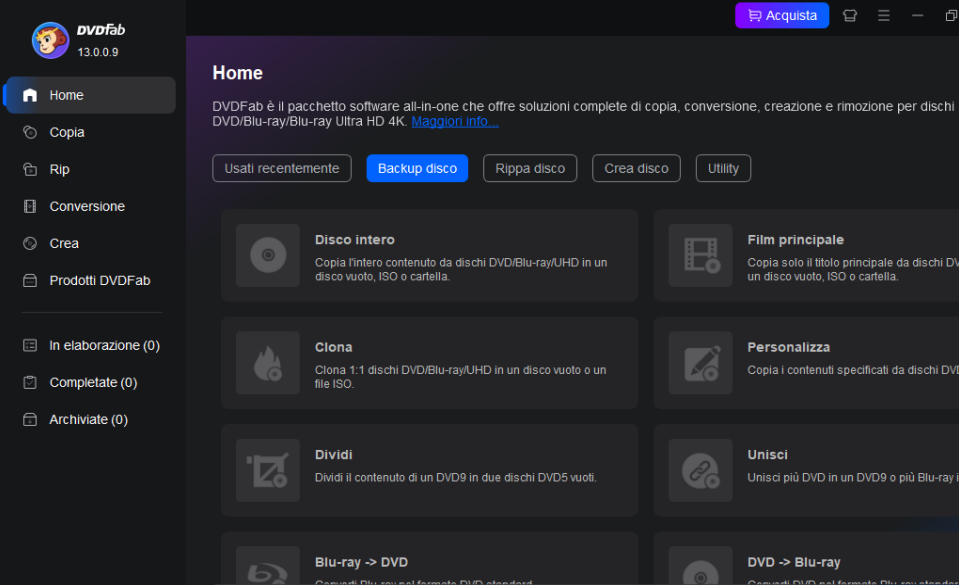Click the Rip sidebar icon

[x=30, y=169]
